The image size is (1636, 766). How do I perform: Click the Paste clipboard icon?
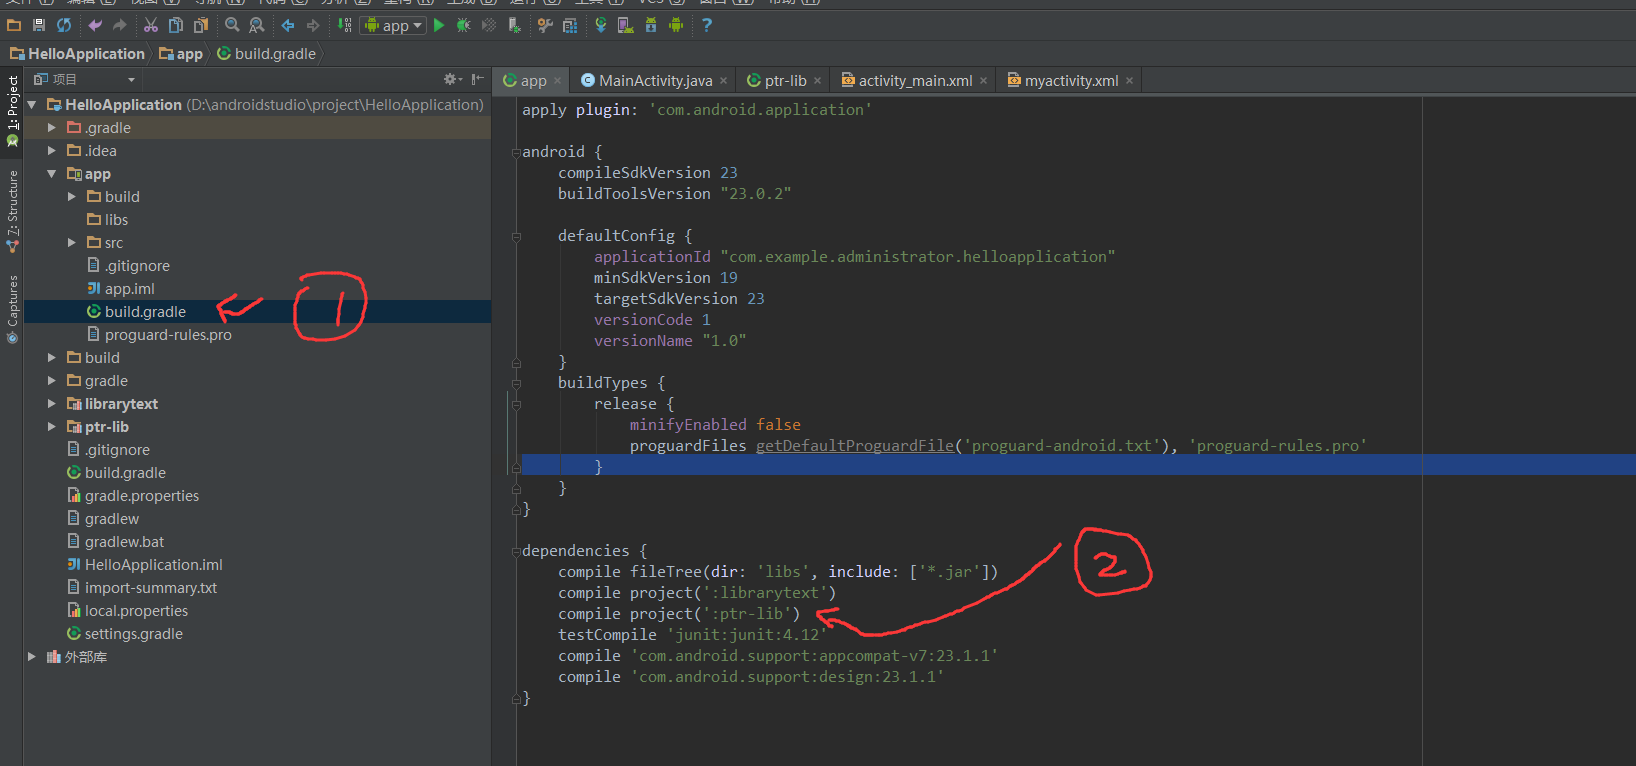tap(201, 25)
